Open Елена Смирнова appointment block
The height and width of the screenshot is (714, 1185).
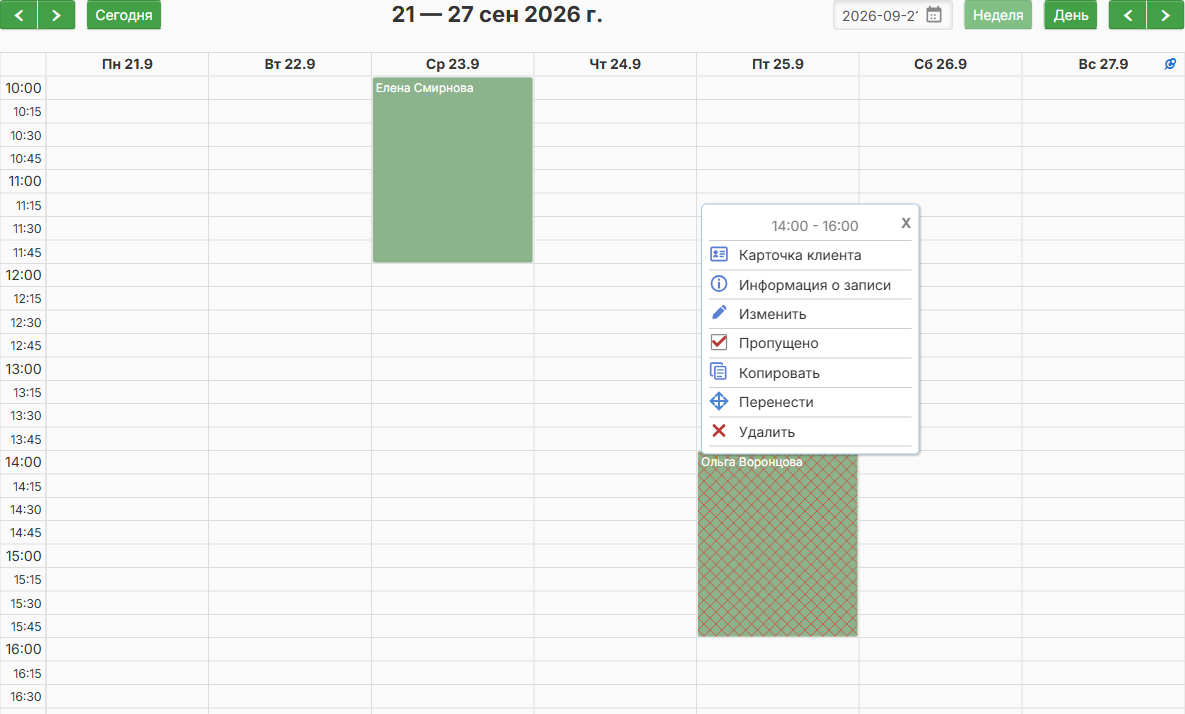[453, 170]
